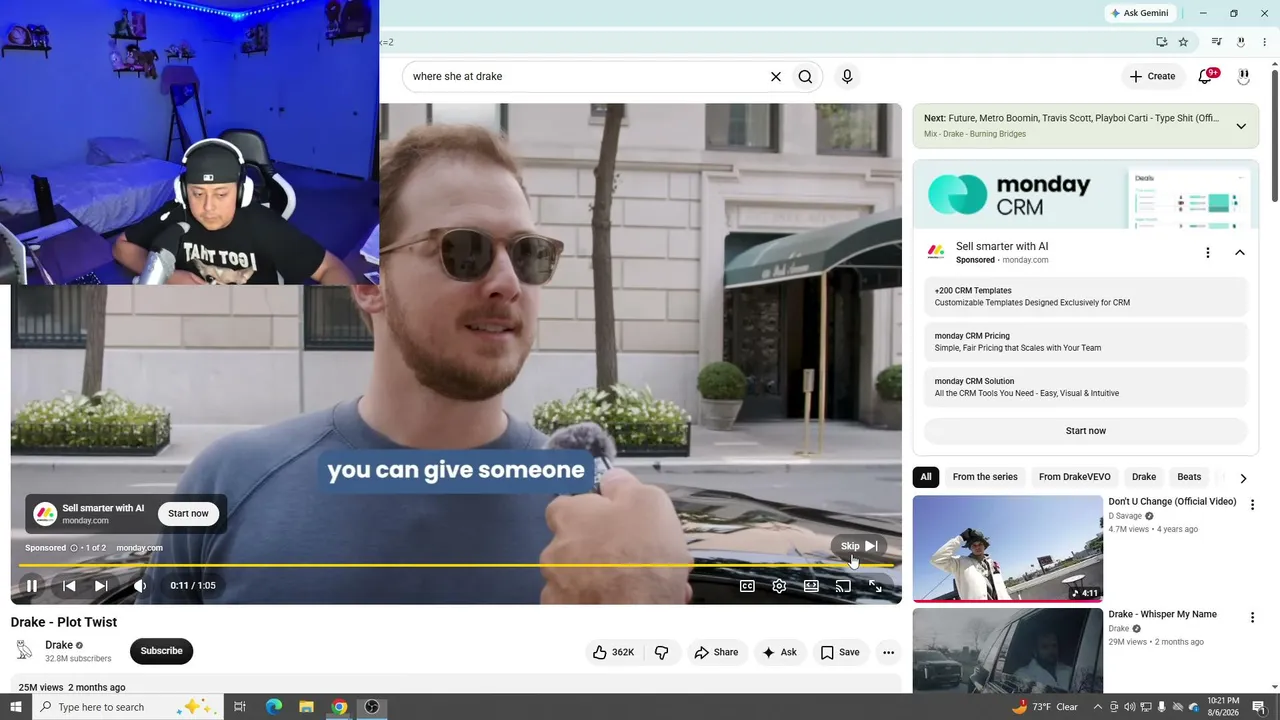This screenshot has height=720, width=1280.
Task: Open the Create menu
Action: [1152, 76]
